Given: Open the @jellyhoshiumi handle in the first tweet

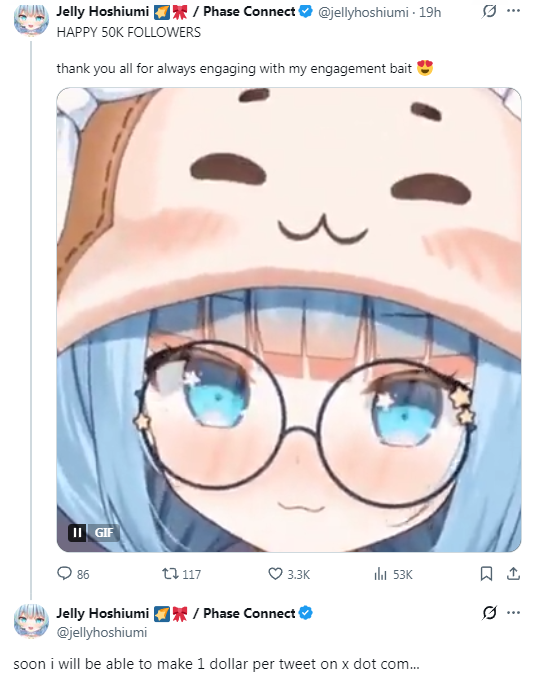Looking at the screenshot, I should (363, 12).
